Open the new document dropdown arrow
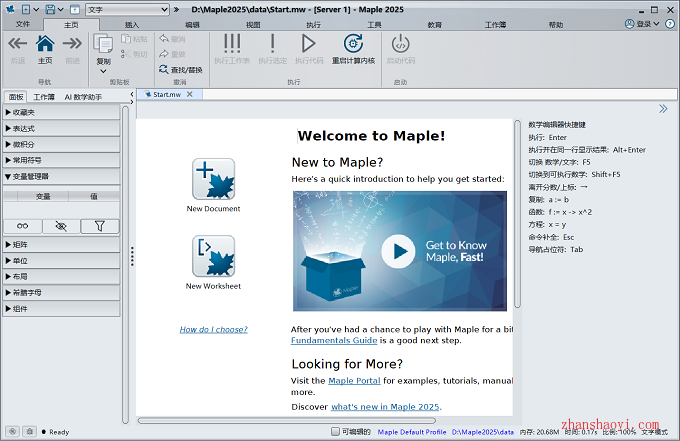680x441 pixels. click(x=36, y=10)
